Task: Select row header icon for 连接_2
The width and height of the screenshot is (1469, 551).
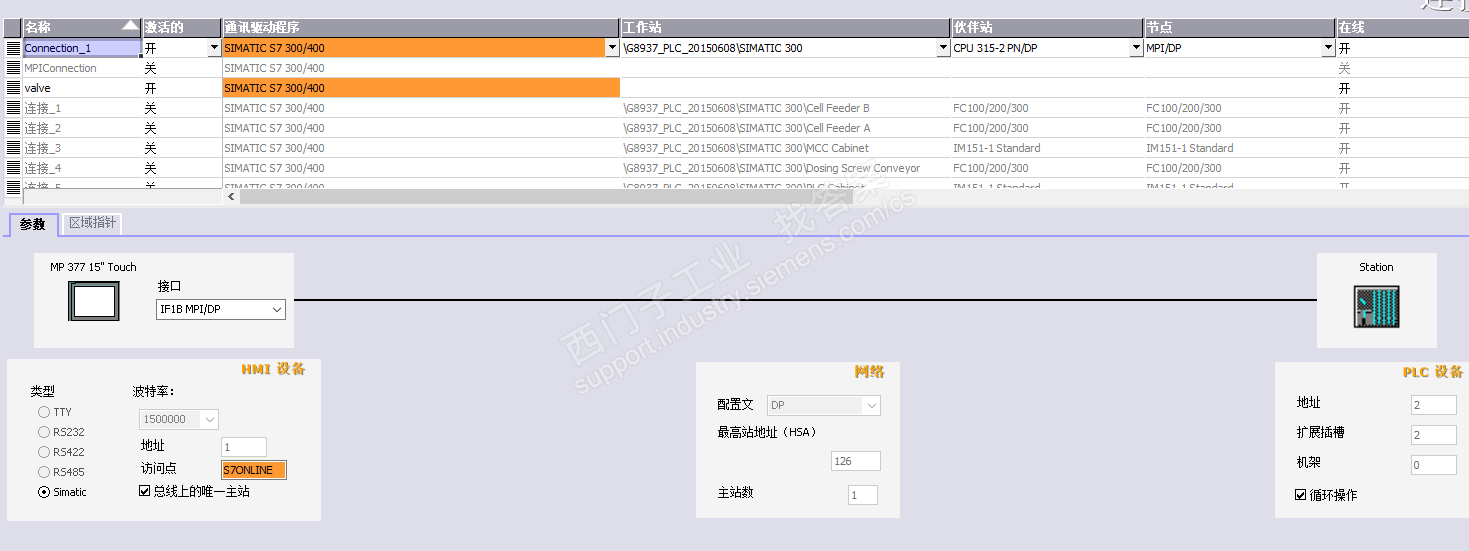Action: click(13, 128)
